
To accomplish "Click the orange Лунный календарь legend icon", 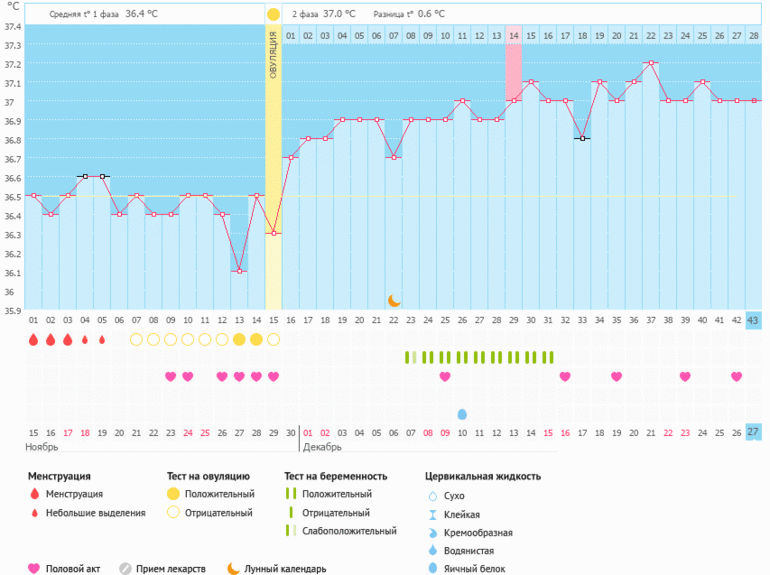I will (233, 568).
